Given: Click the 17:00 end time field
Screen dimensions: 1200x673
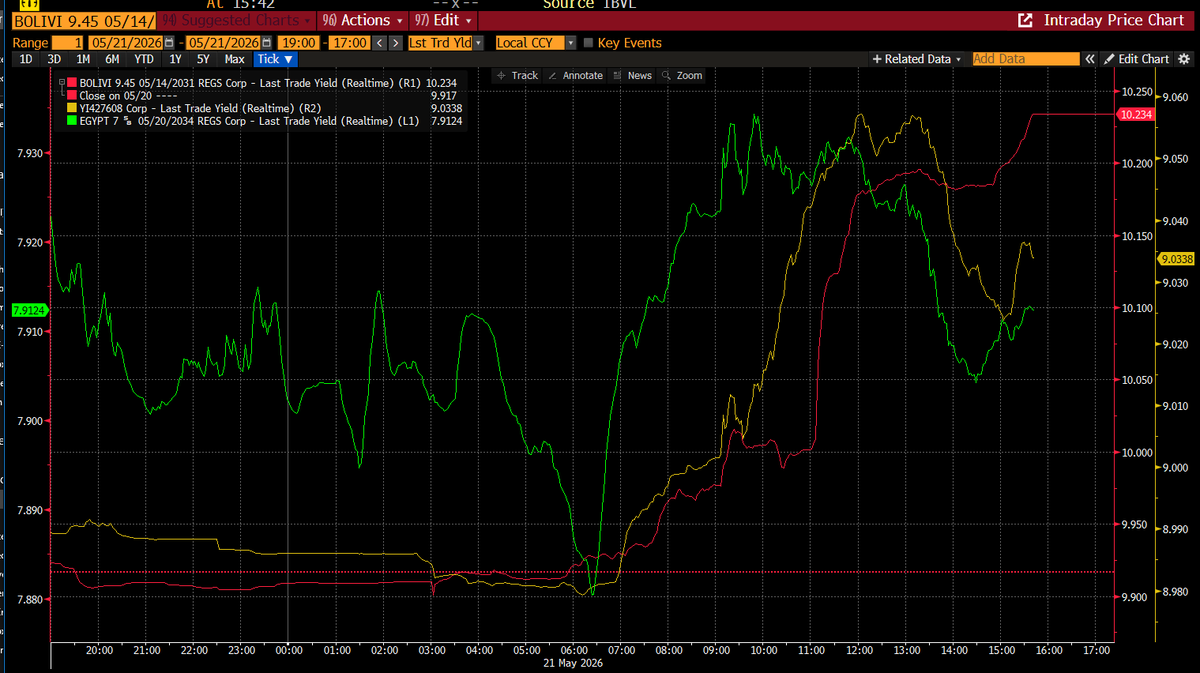Looking at the screenshot, I should pos(350,43).
